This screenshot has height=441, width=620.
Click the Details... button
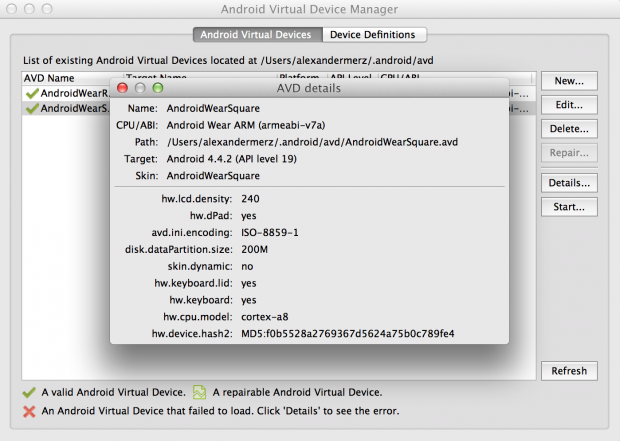point(568,183)
